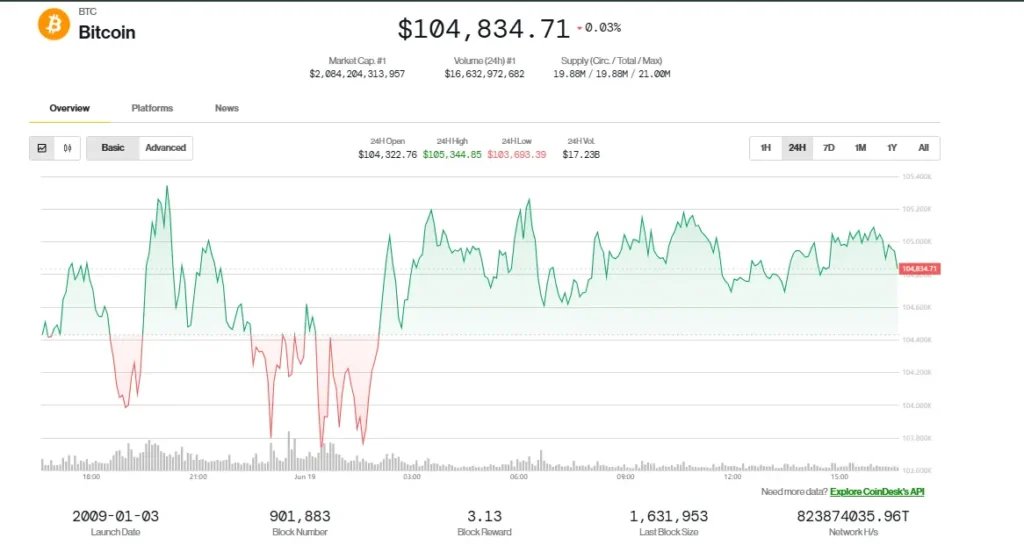Screen dimensions: 1024x552
Task: Toggle chart mode to Advanced
Action: 165,148
